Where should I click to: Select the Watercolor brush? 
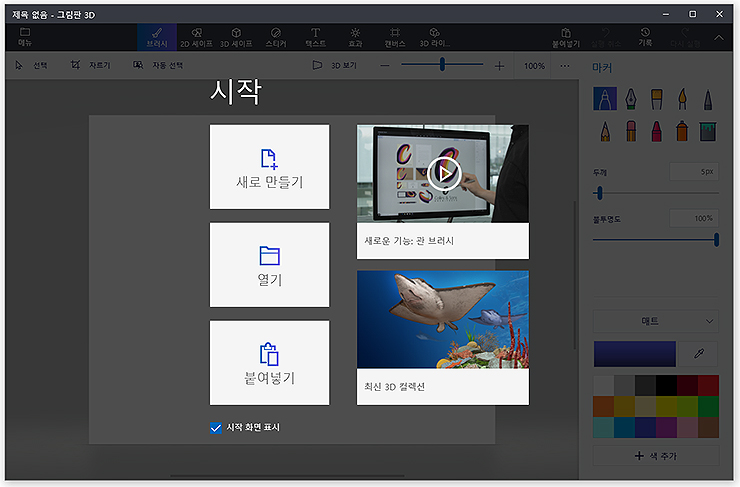pyautogui.click(x=682, y=99)
